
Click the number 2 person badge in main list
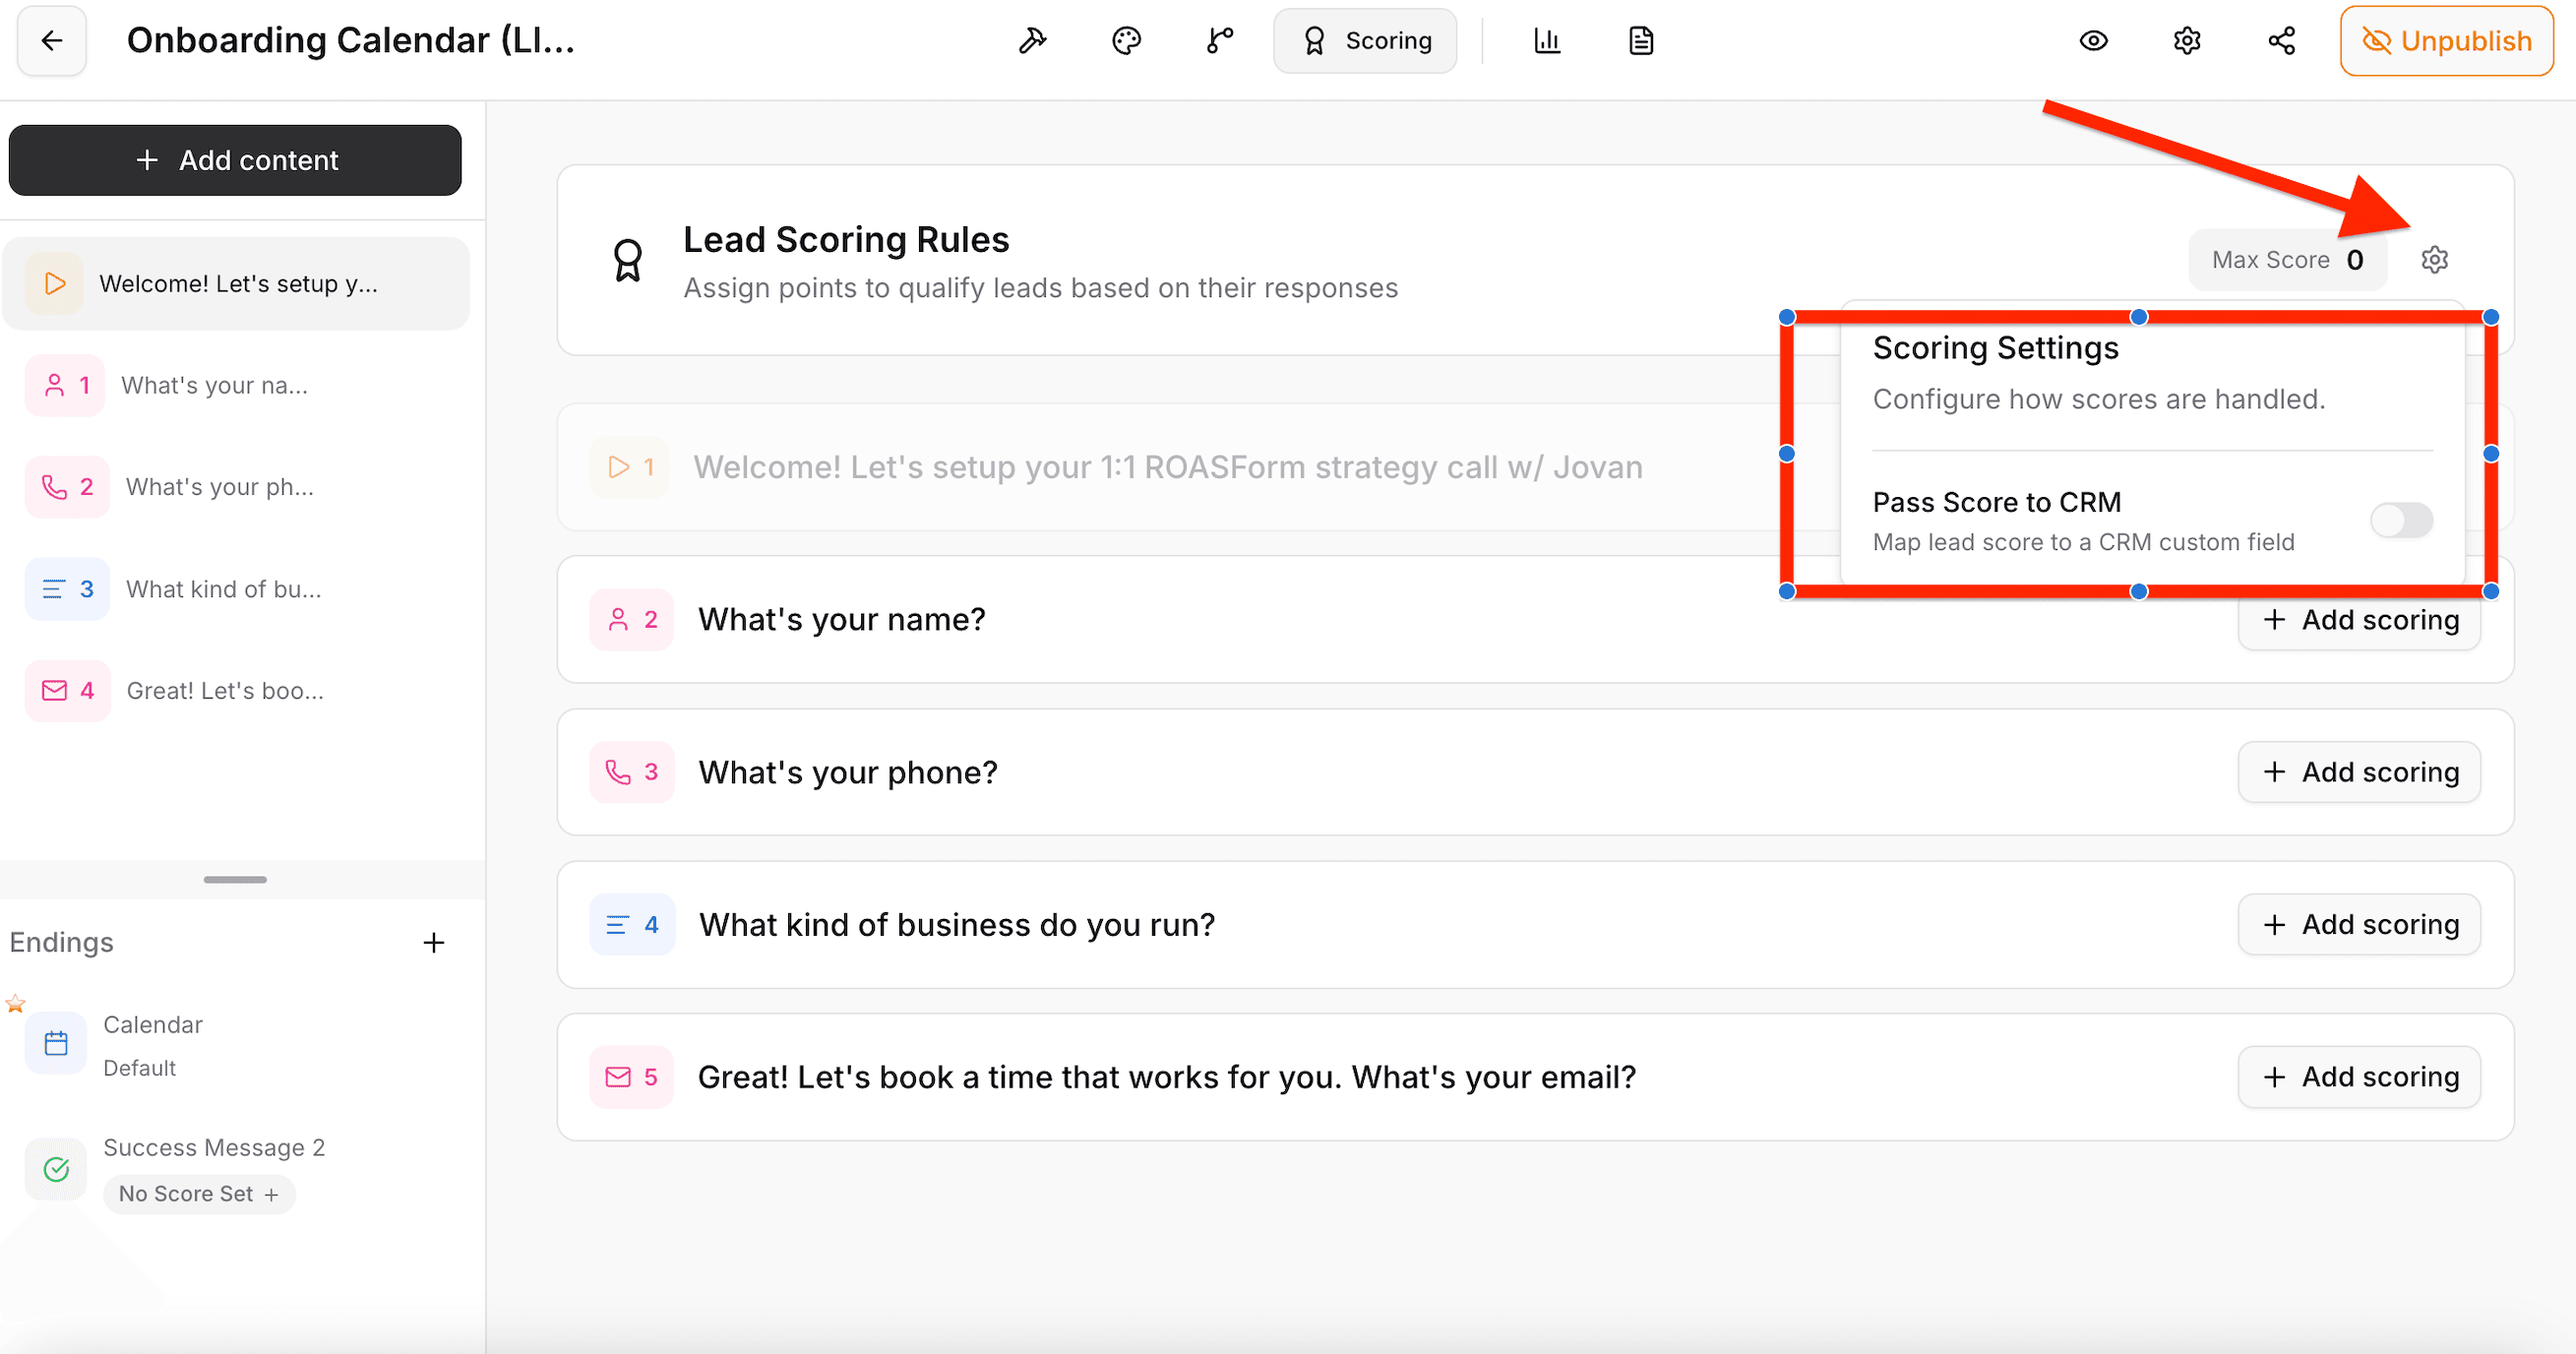tap(632, 620)
